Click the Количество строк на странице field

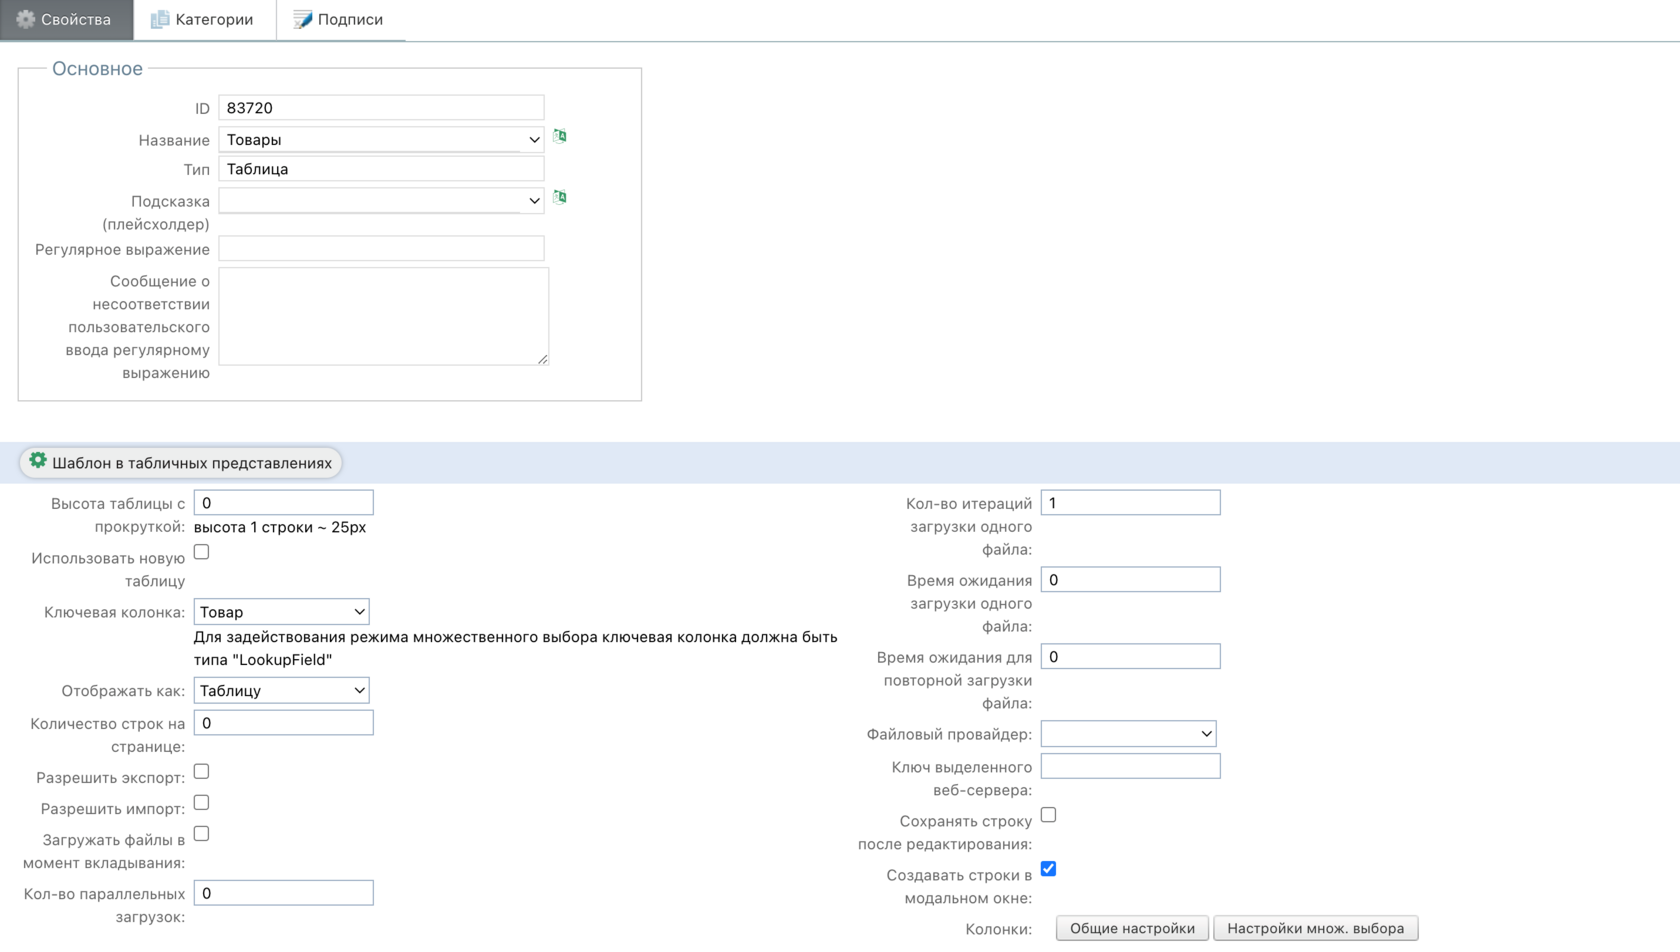click(x=283, y=723)
